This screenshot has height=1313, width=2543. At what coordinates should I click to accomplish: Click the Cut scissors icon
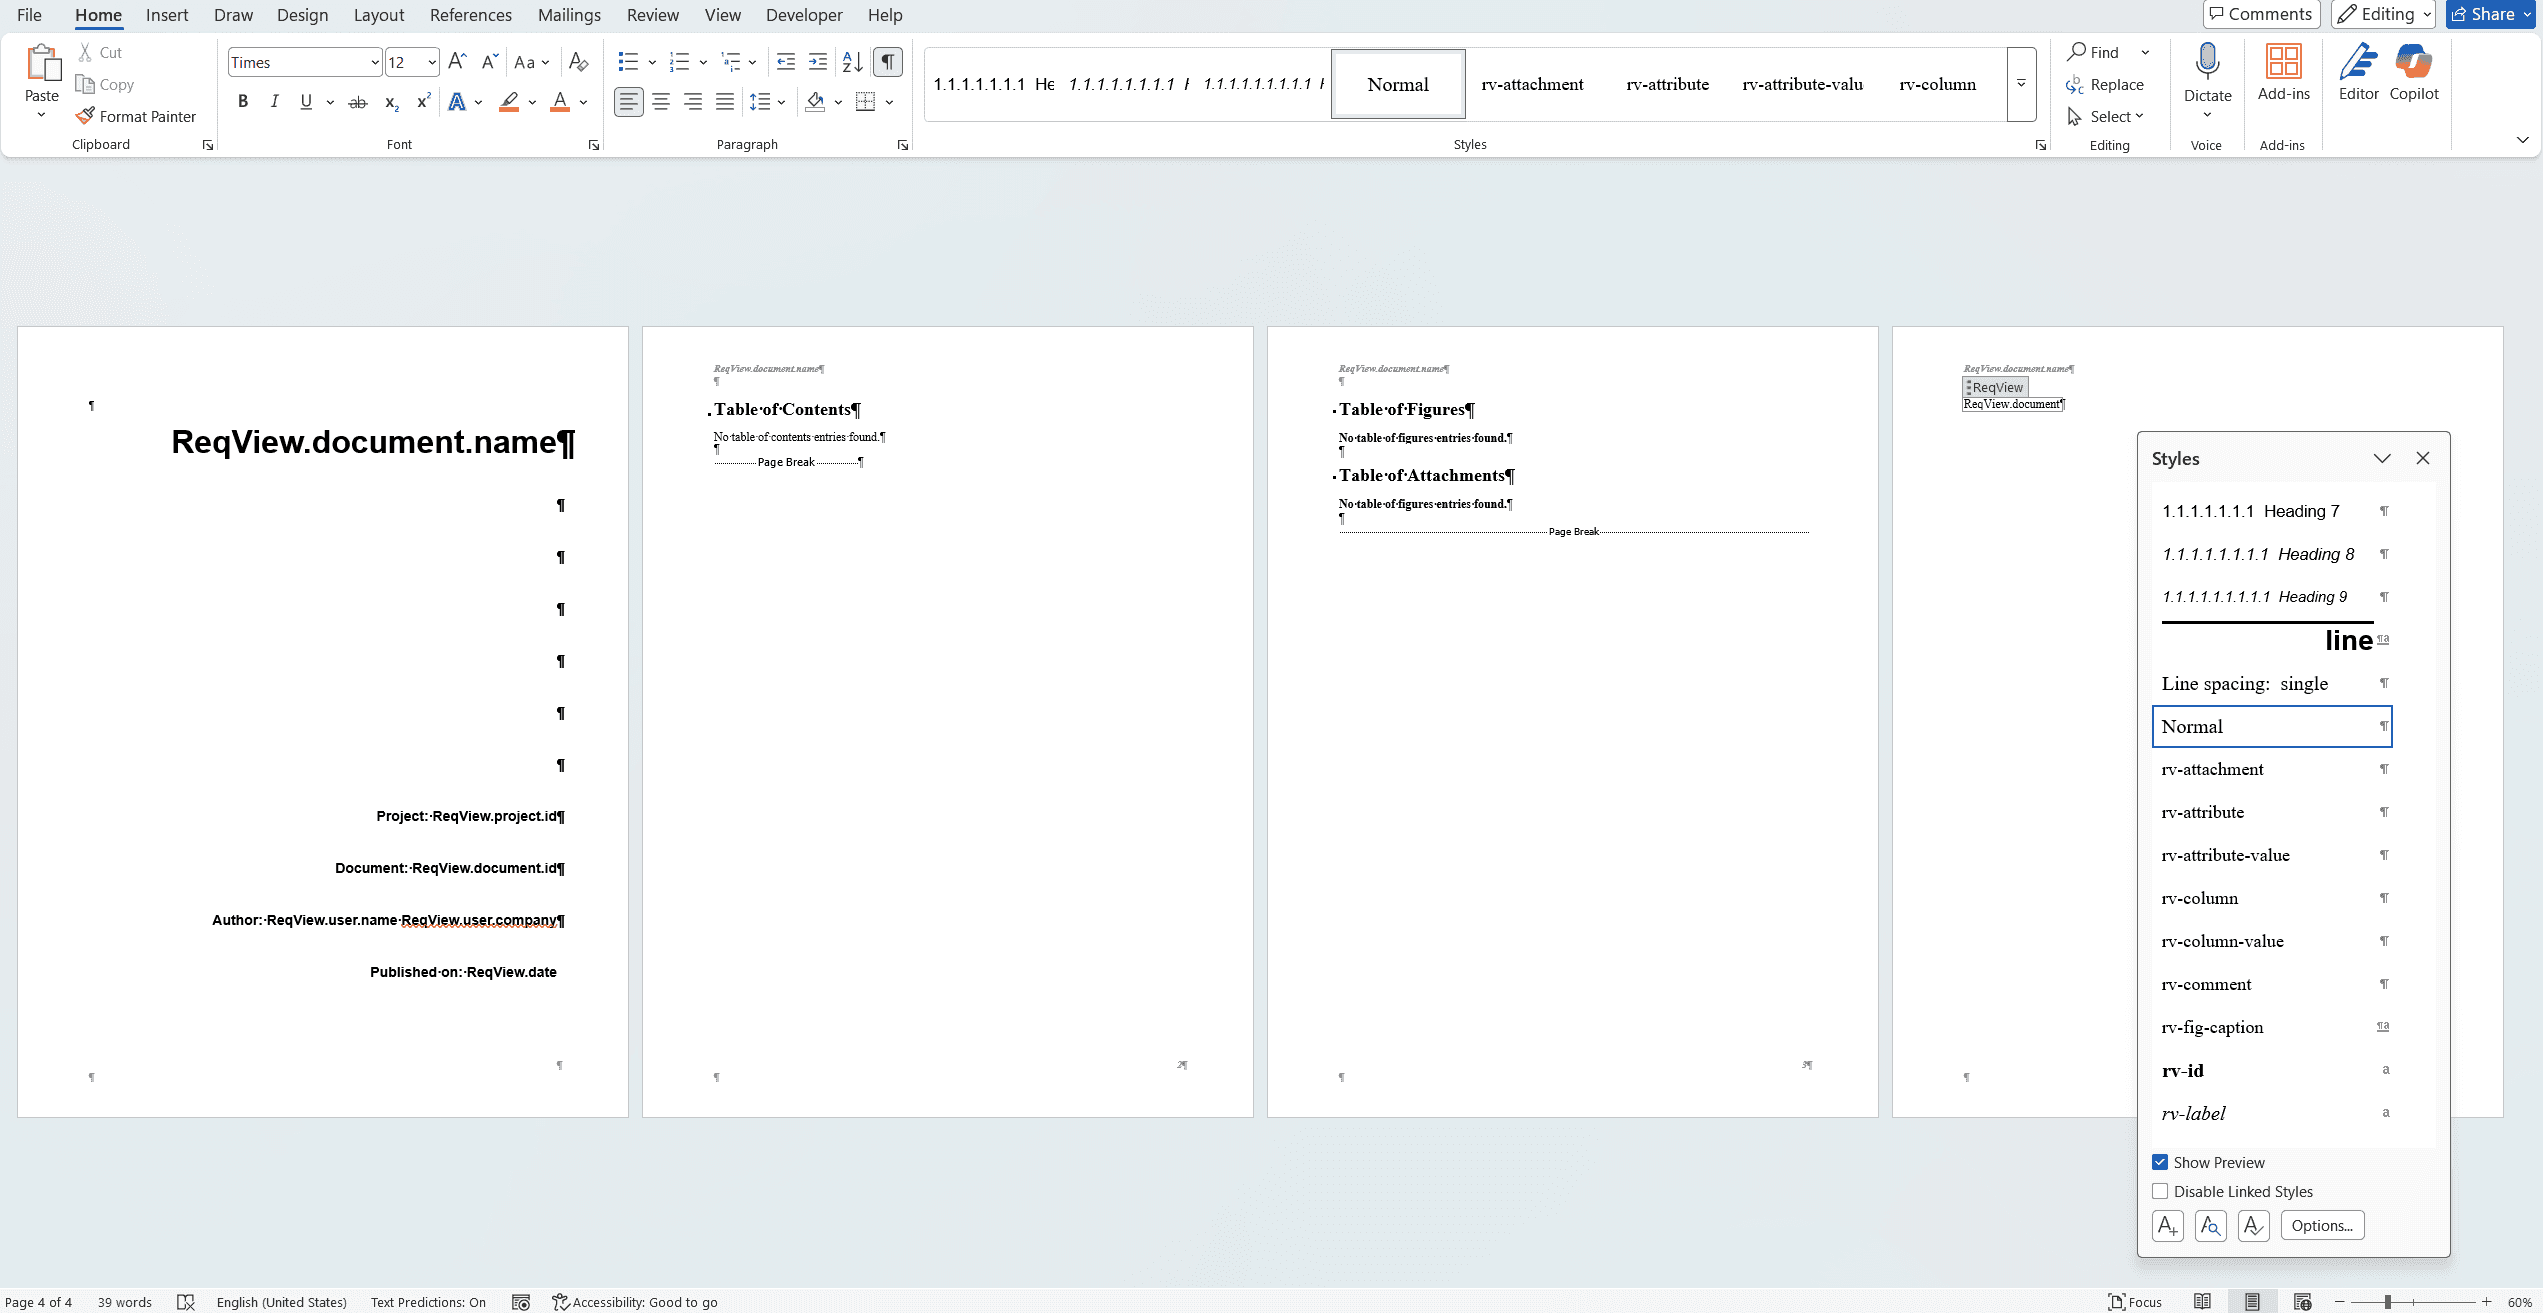coord(86,52)
